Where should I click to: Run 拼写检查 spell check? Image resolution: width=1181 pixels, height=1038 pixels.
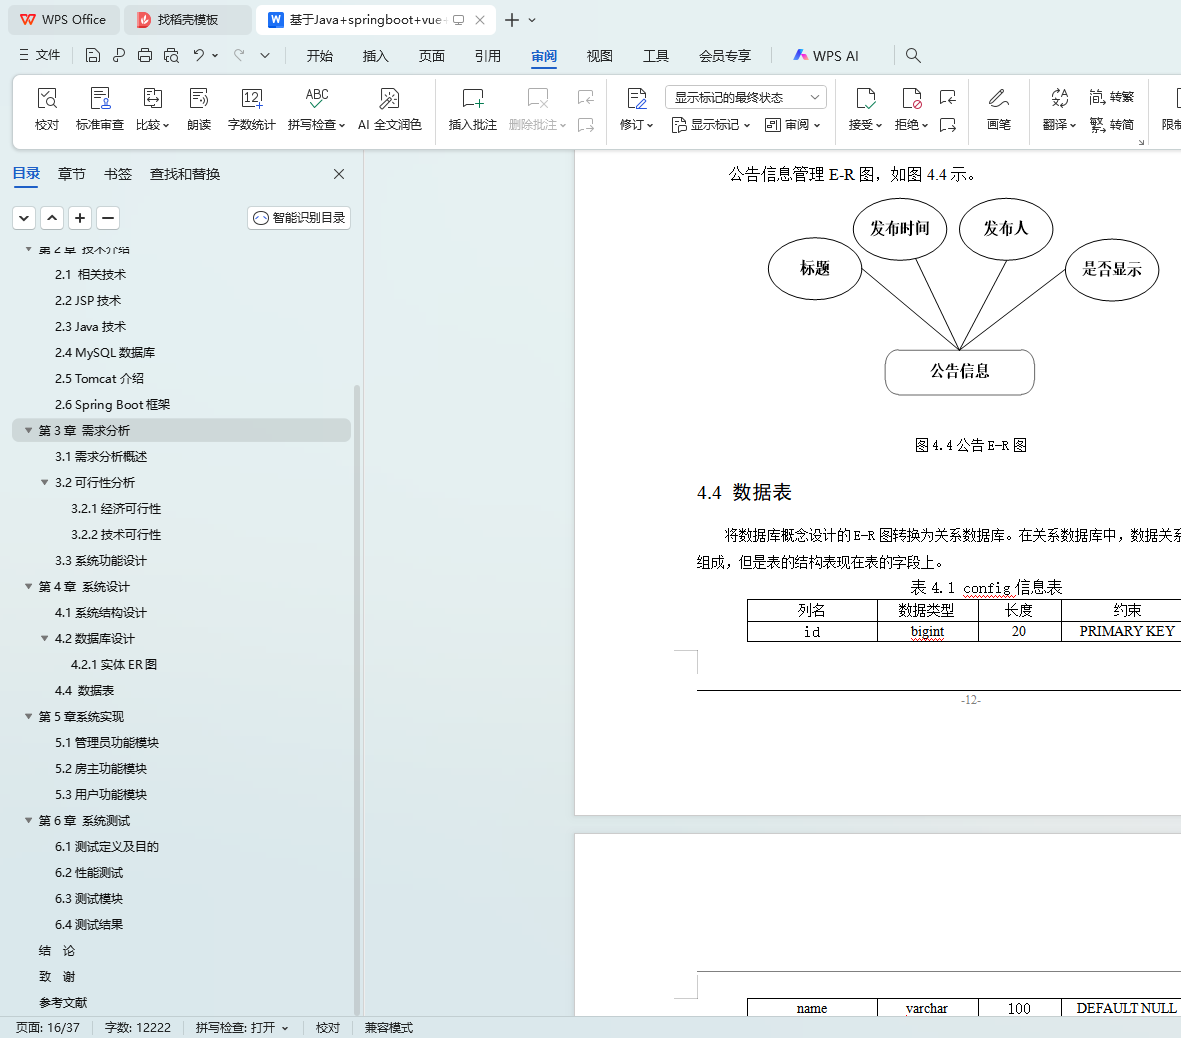(316, 108)
